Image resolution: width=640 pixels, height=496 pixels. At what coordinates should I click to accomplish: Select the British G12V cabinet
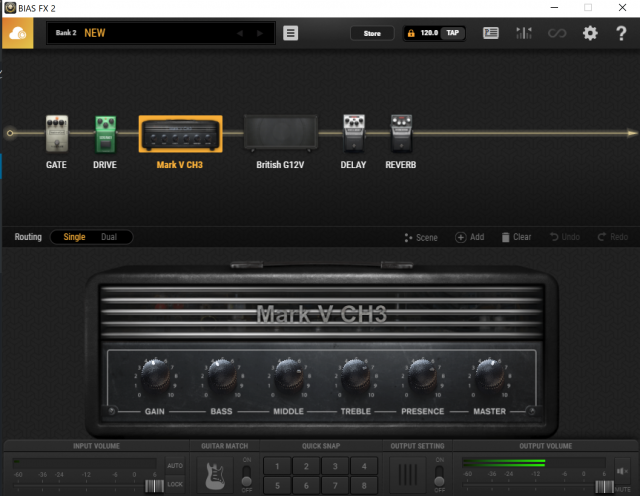point(280,133)
